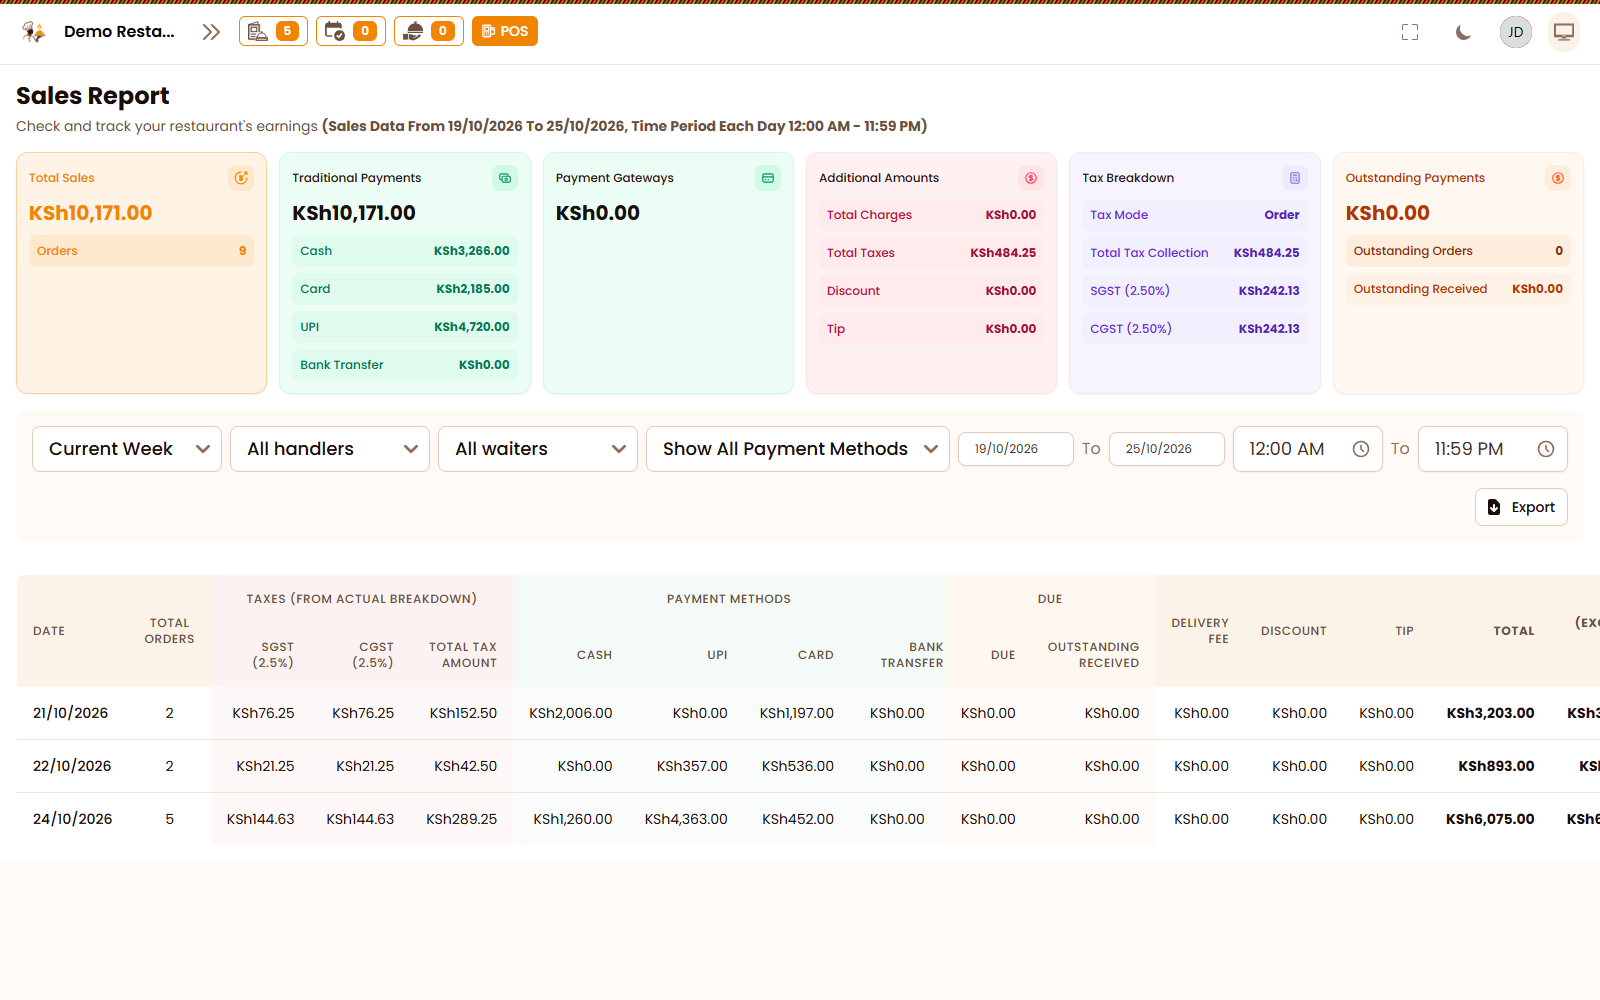Toggle fullscreen mode icon
The image size is (1600, 1000).
[x=1410, y=32]
